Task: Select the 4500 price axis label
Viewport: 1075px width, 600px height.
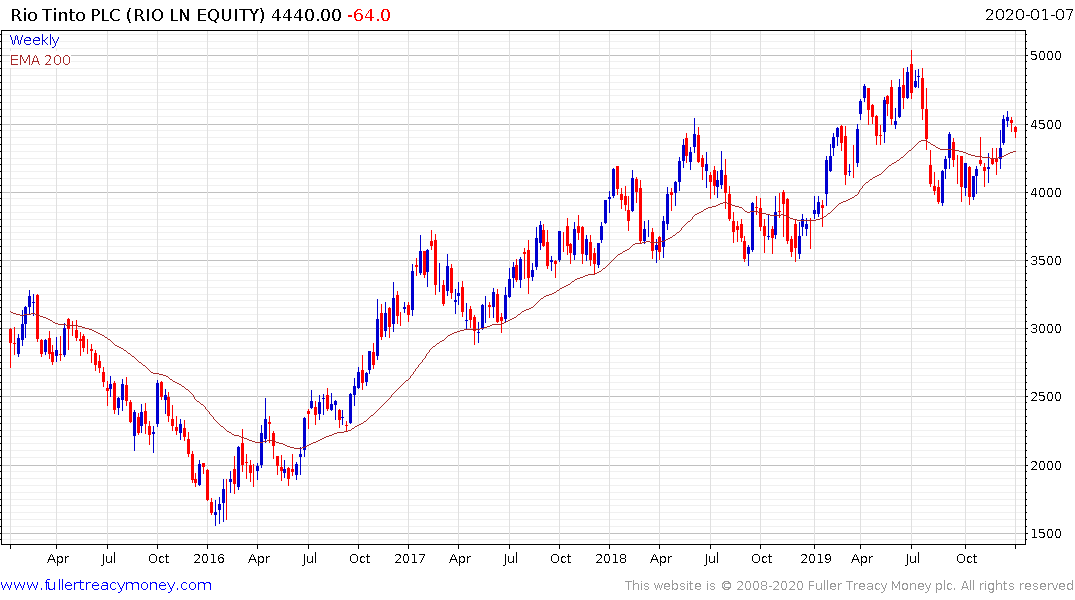Action: [1046, 125]
